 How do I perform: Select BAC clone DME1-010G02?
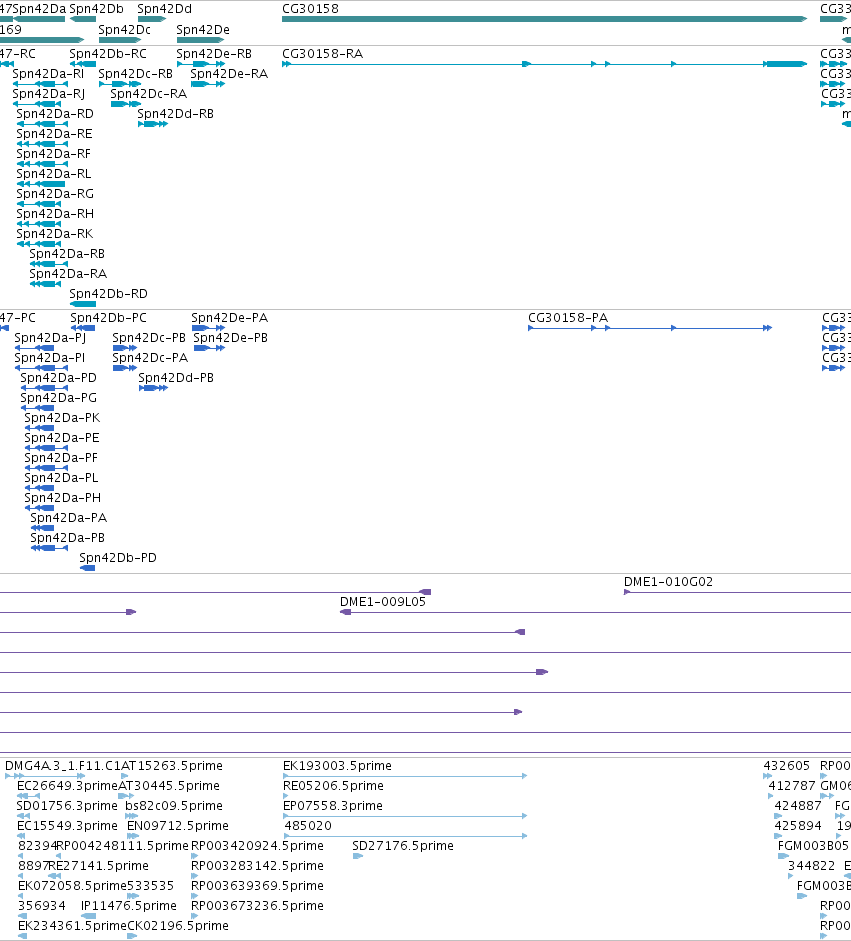pos(669,582)
